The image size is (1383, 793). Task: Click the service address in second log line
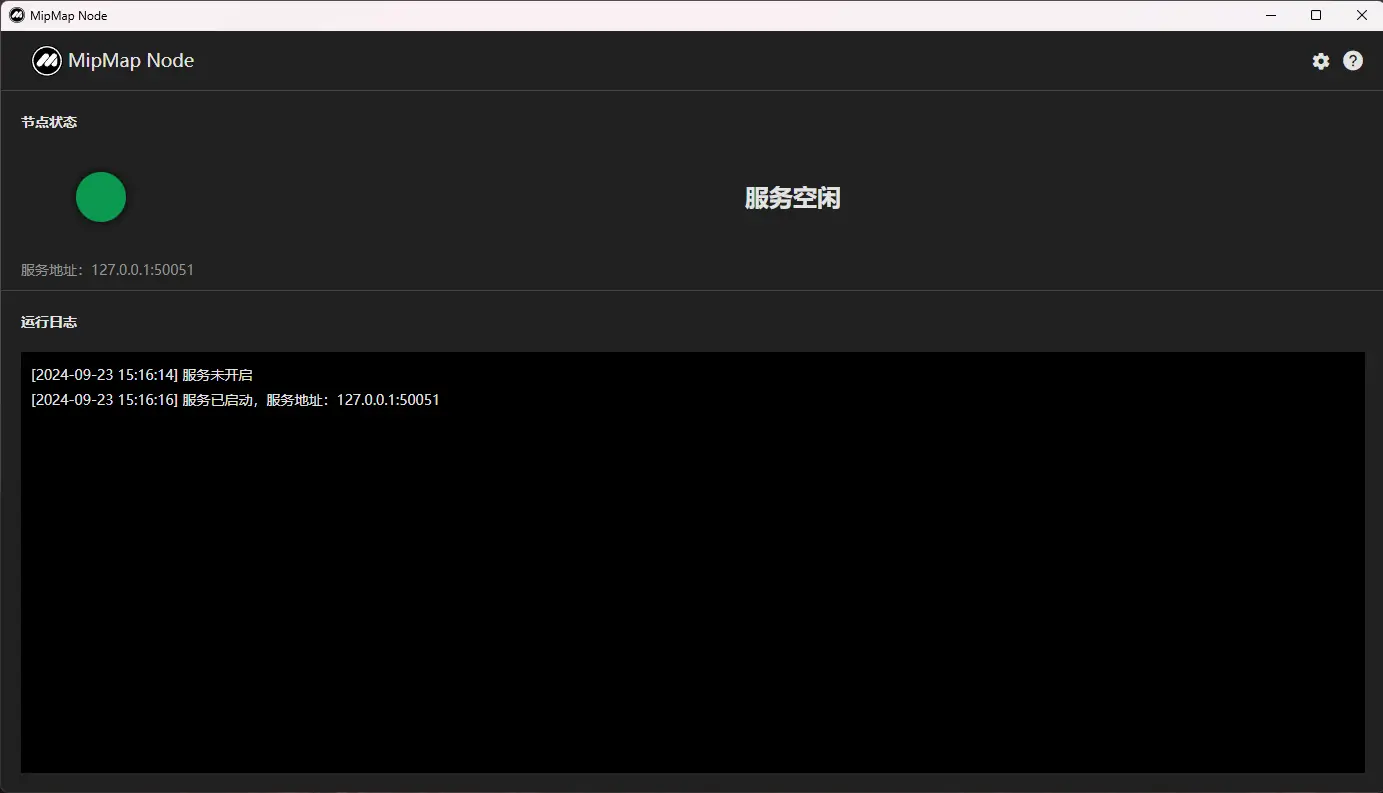click(x=388, y=400)
